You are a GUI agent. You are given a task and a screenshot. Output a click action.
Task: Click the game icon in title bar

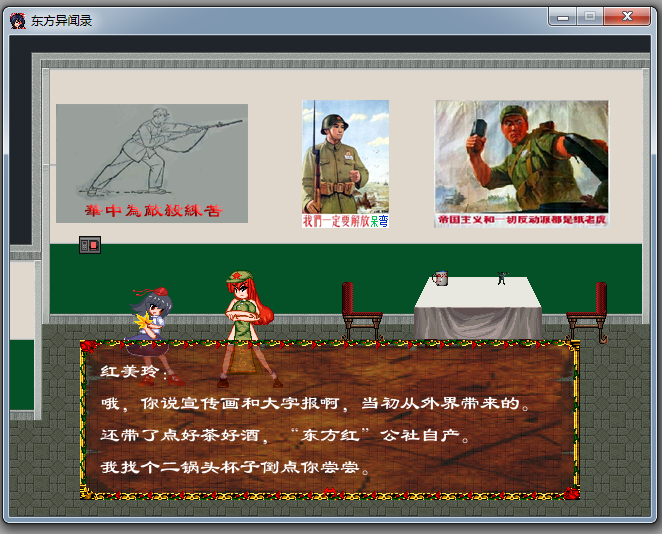tap(18, 20)
